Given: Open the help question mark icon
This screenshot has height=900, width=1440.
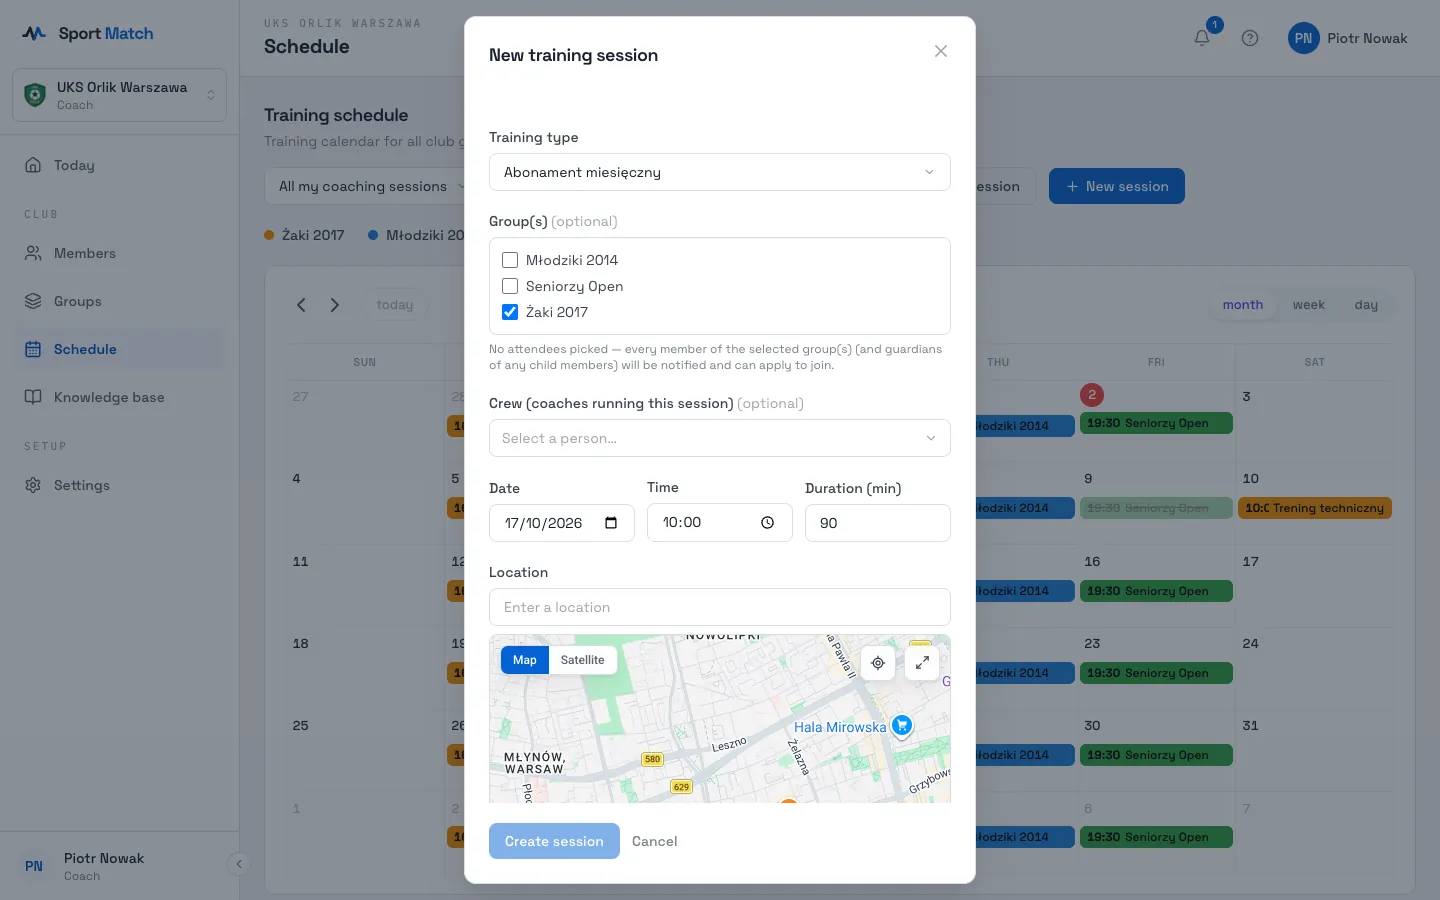Looking at the screenshot, I should (x=1250, y=38).
